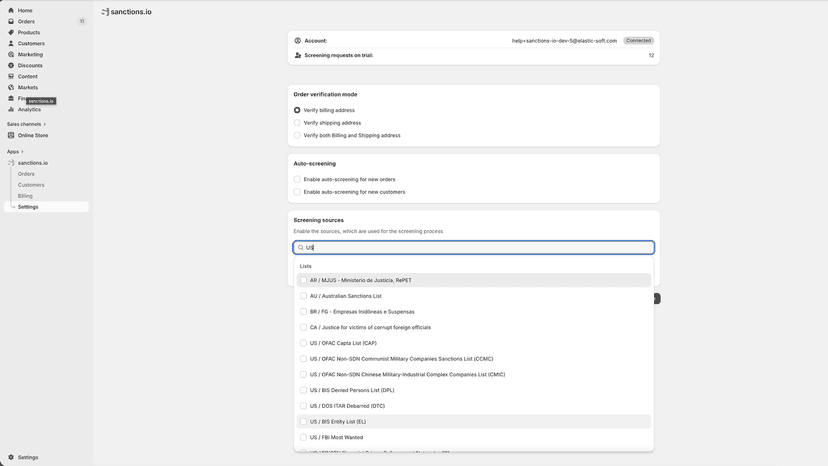Screen dimensions: 828x466
Task: Select Verify shipping address radio
Action: (297, 123)
